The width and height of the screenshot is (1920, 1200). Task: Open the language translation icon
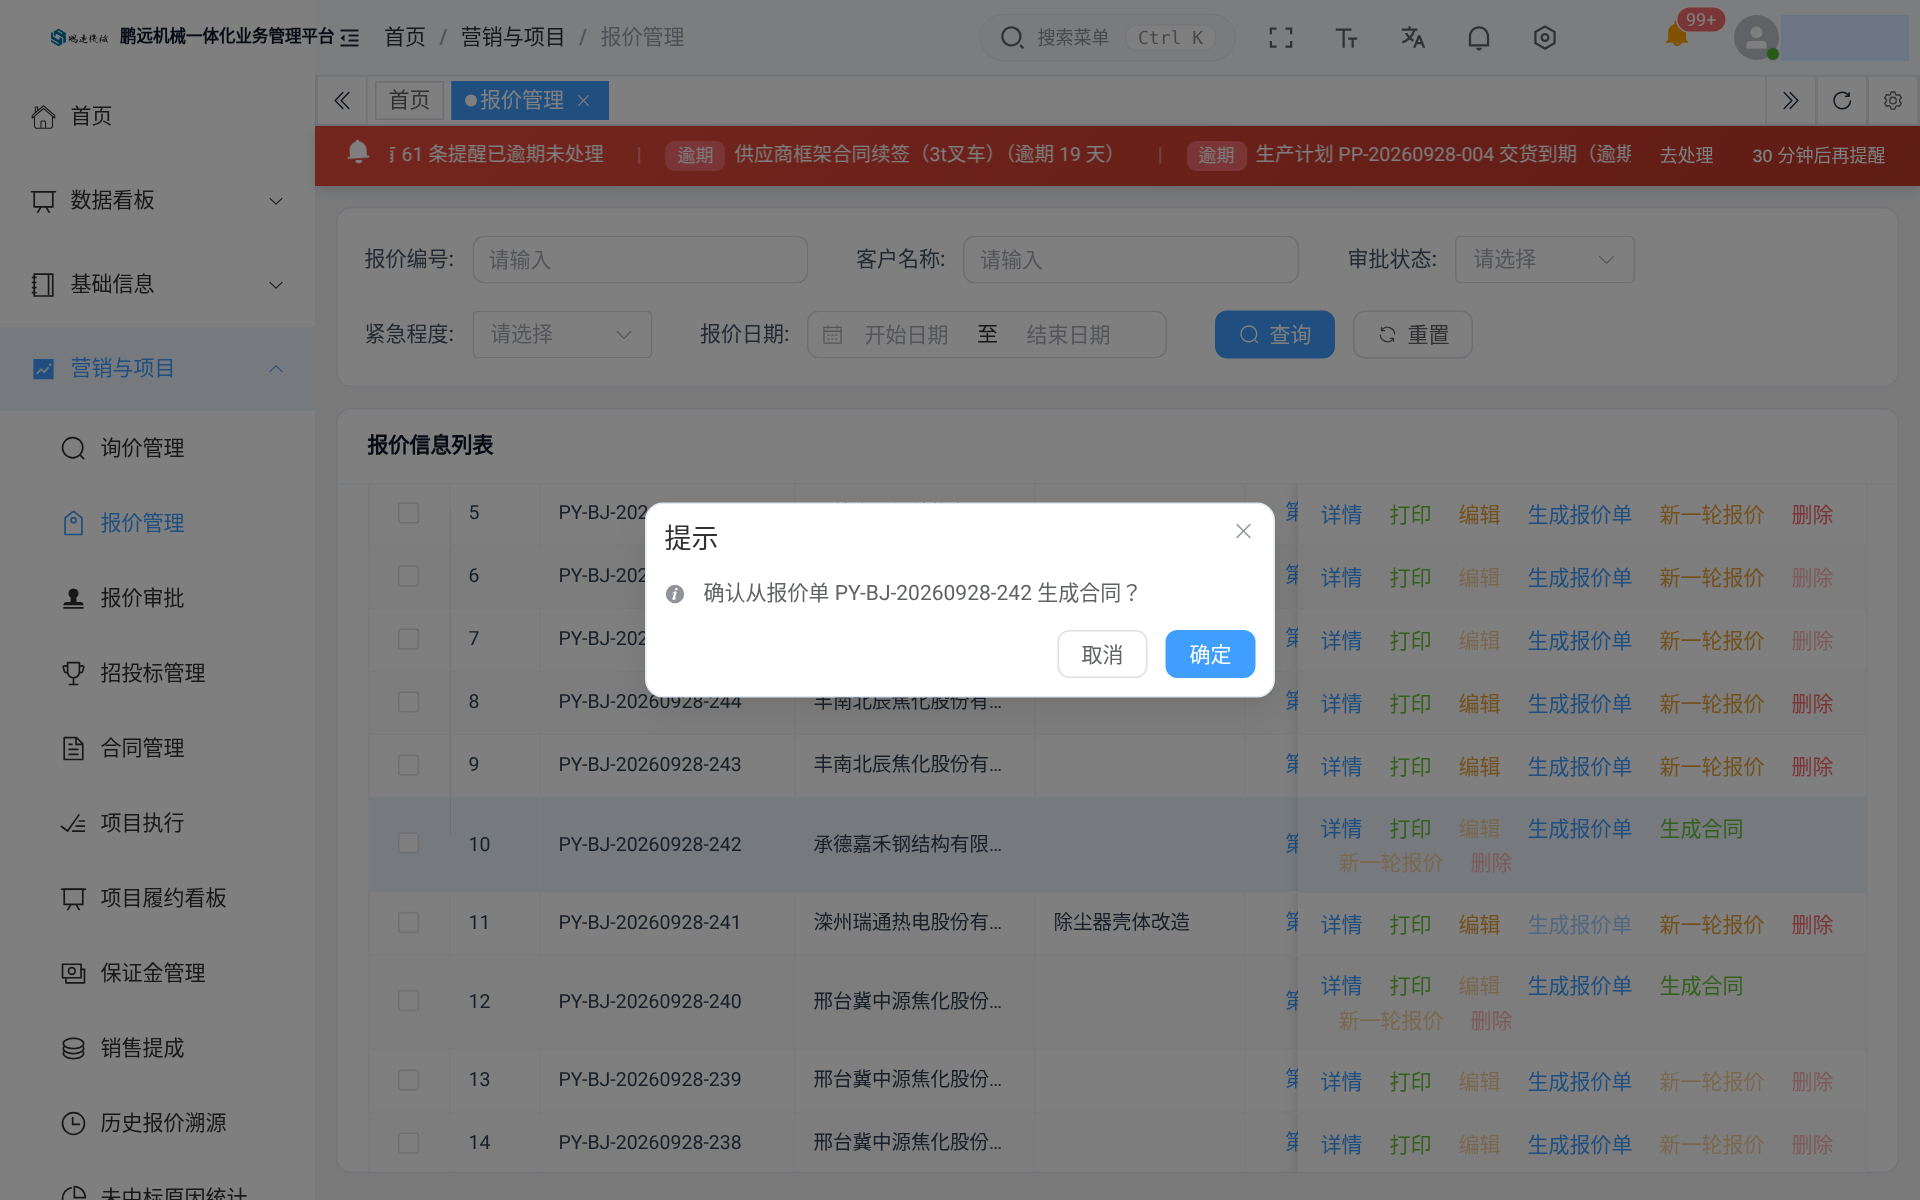(x=1412, y=38)
